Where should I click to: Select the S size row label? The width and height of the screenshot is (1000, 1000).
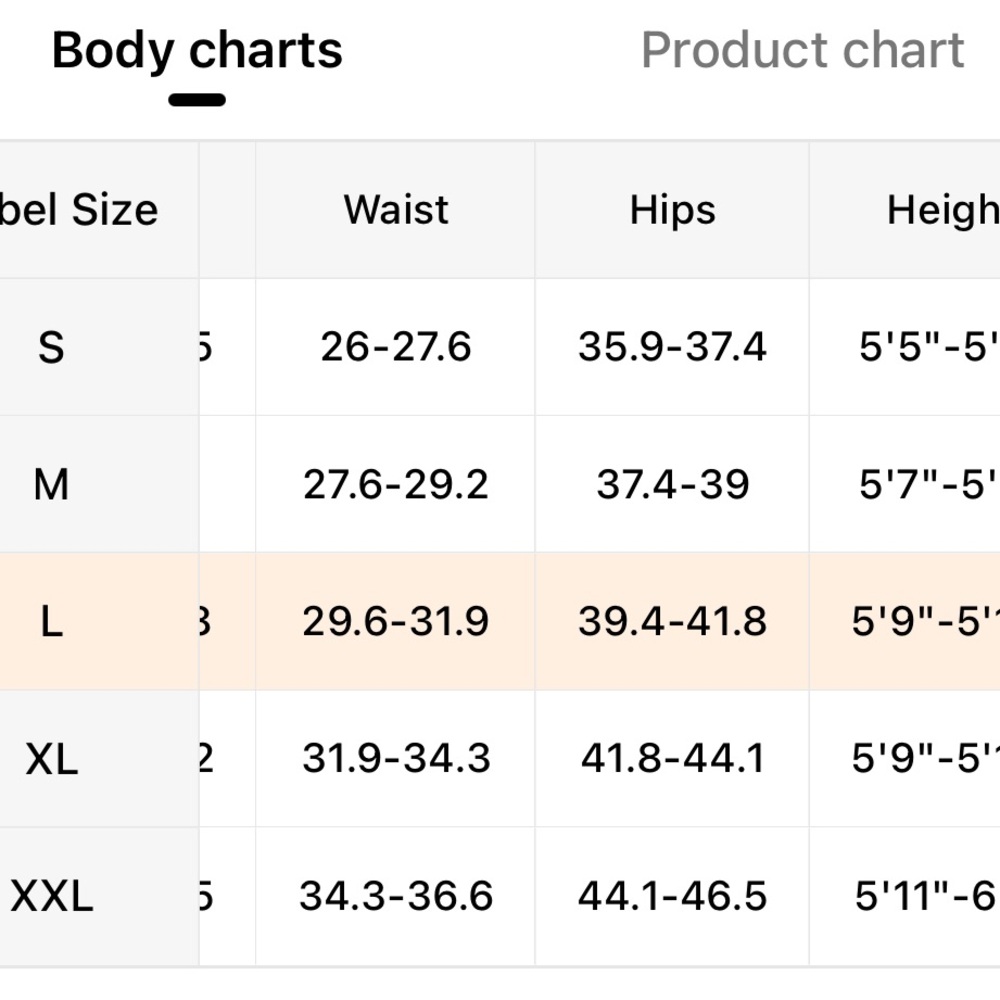click(51, 348)
